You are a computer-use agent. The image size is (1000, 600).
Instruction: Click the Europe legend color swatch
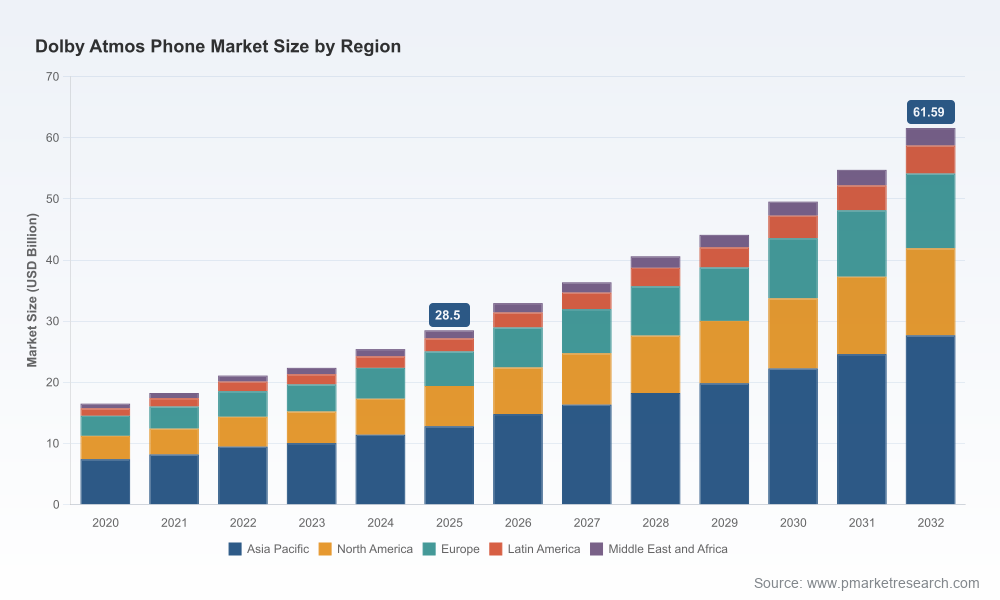point(429,549)
